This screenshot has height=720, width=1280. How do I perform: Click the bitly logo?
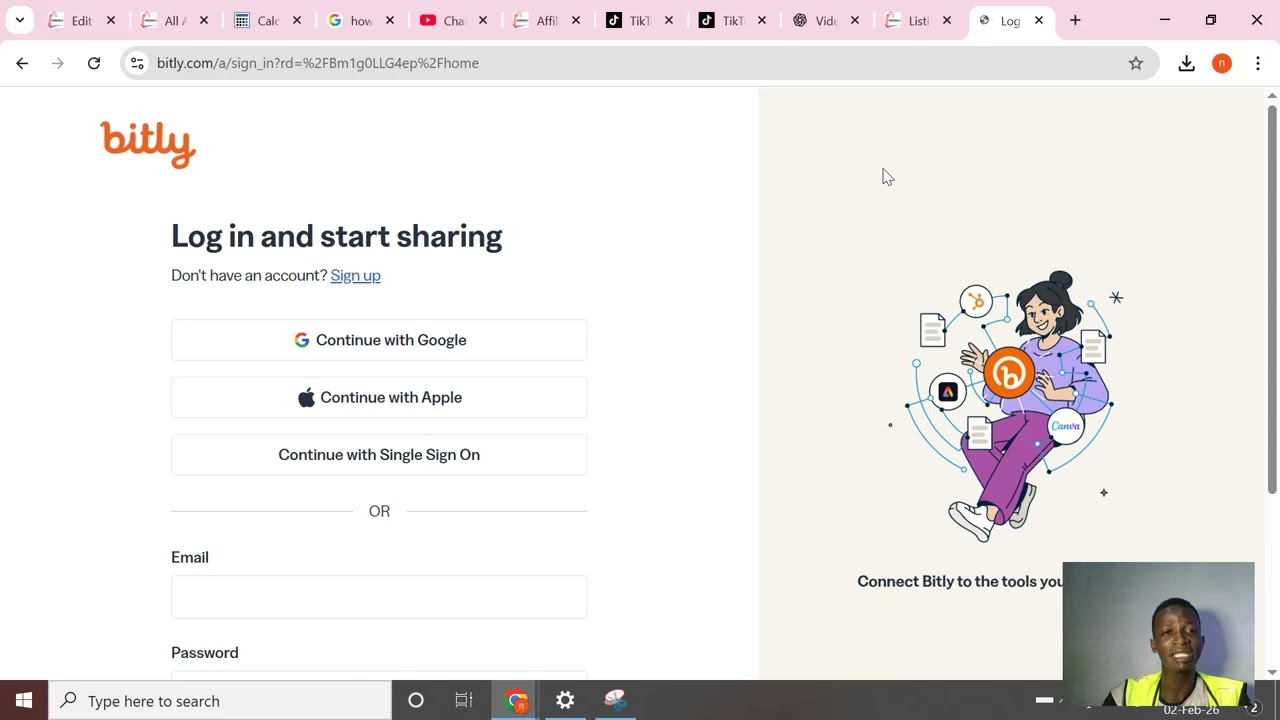click(x=148, y=144)
